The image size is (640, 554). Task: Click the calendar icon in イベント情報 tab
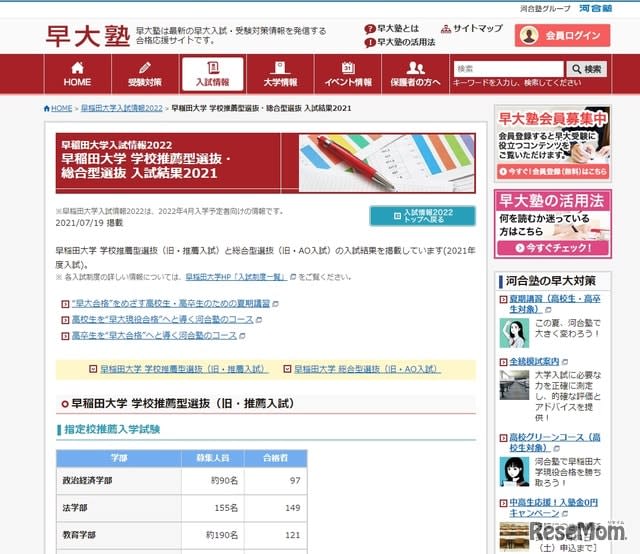point(348,67)
